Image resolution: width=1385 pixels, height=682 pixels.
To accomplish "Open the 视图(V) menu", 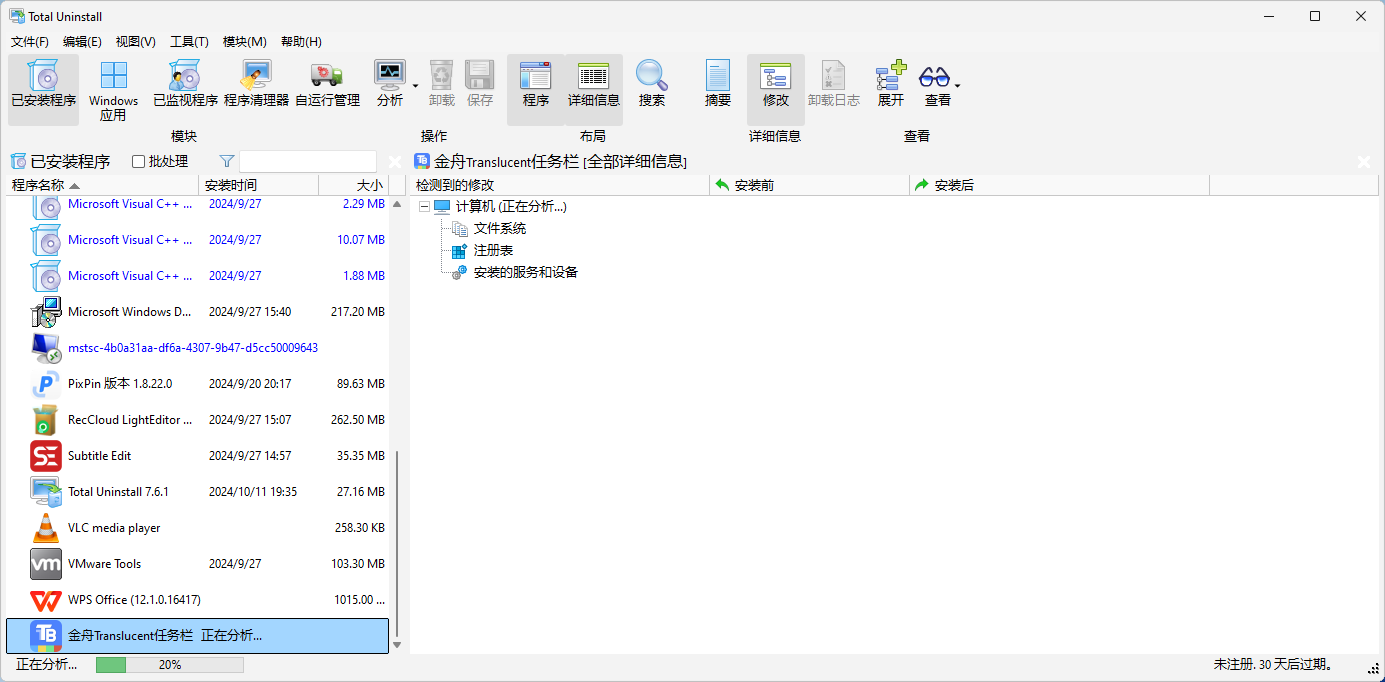I will pos(135,42).
